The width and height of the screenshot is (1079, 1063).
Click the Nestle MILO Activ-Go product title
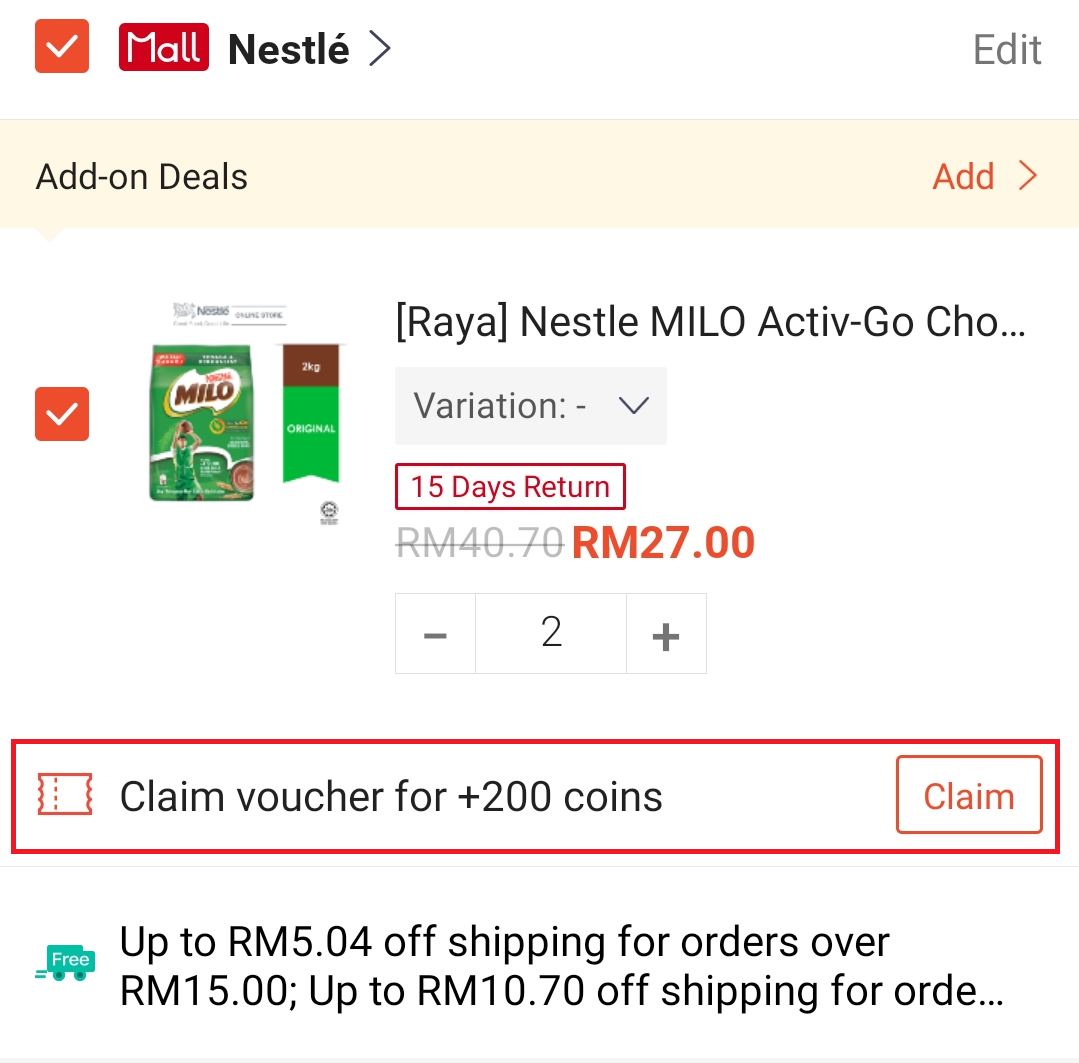click(x=710, y=322)
